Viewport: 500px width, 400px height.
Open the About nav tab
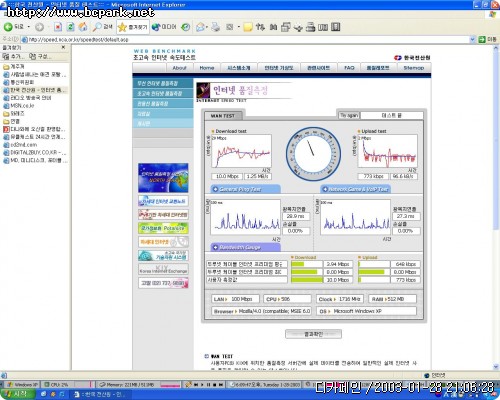point(179,68)
